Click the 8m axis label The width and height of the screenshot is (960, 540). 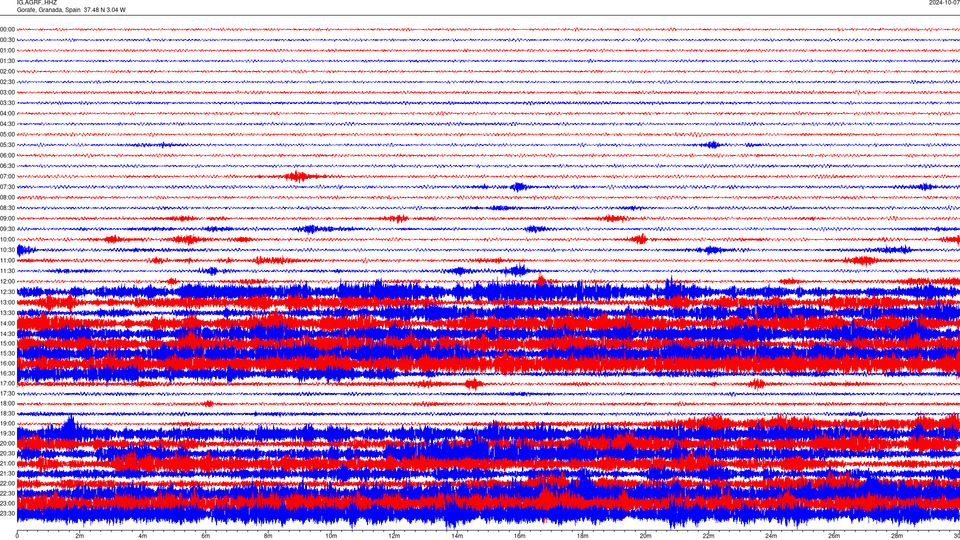268,536
